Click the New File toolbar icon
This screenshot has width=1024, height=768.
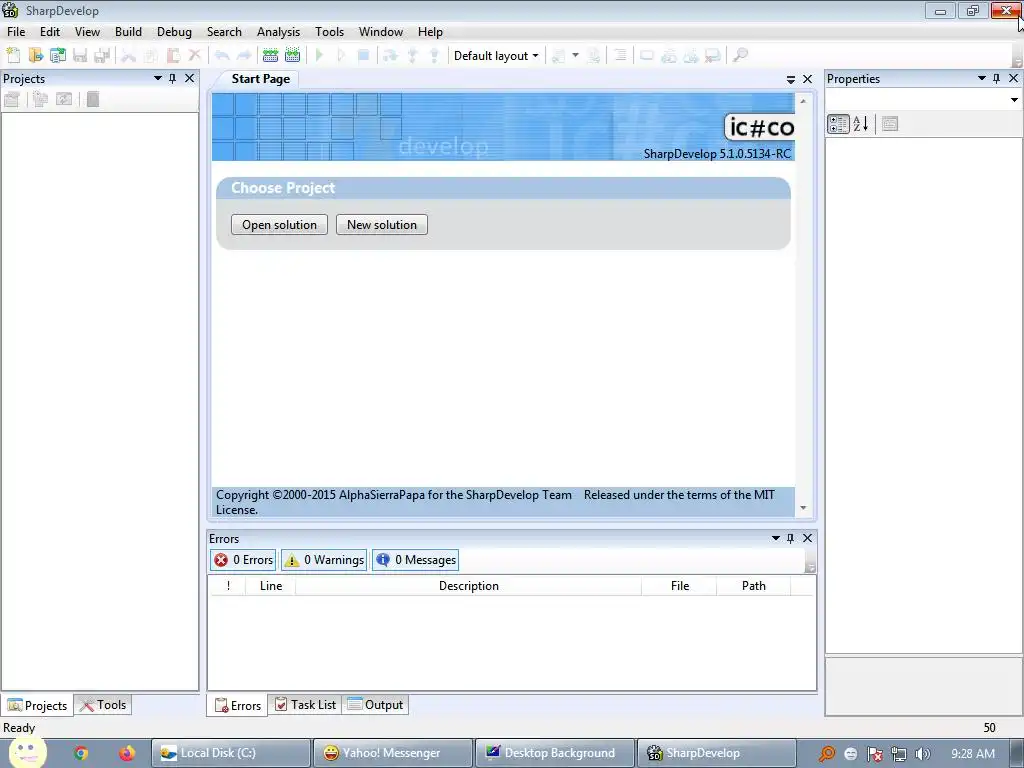click(13, 56)
